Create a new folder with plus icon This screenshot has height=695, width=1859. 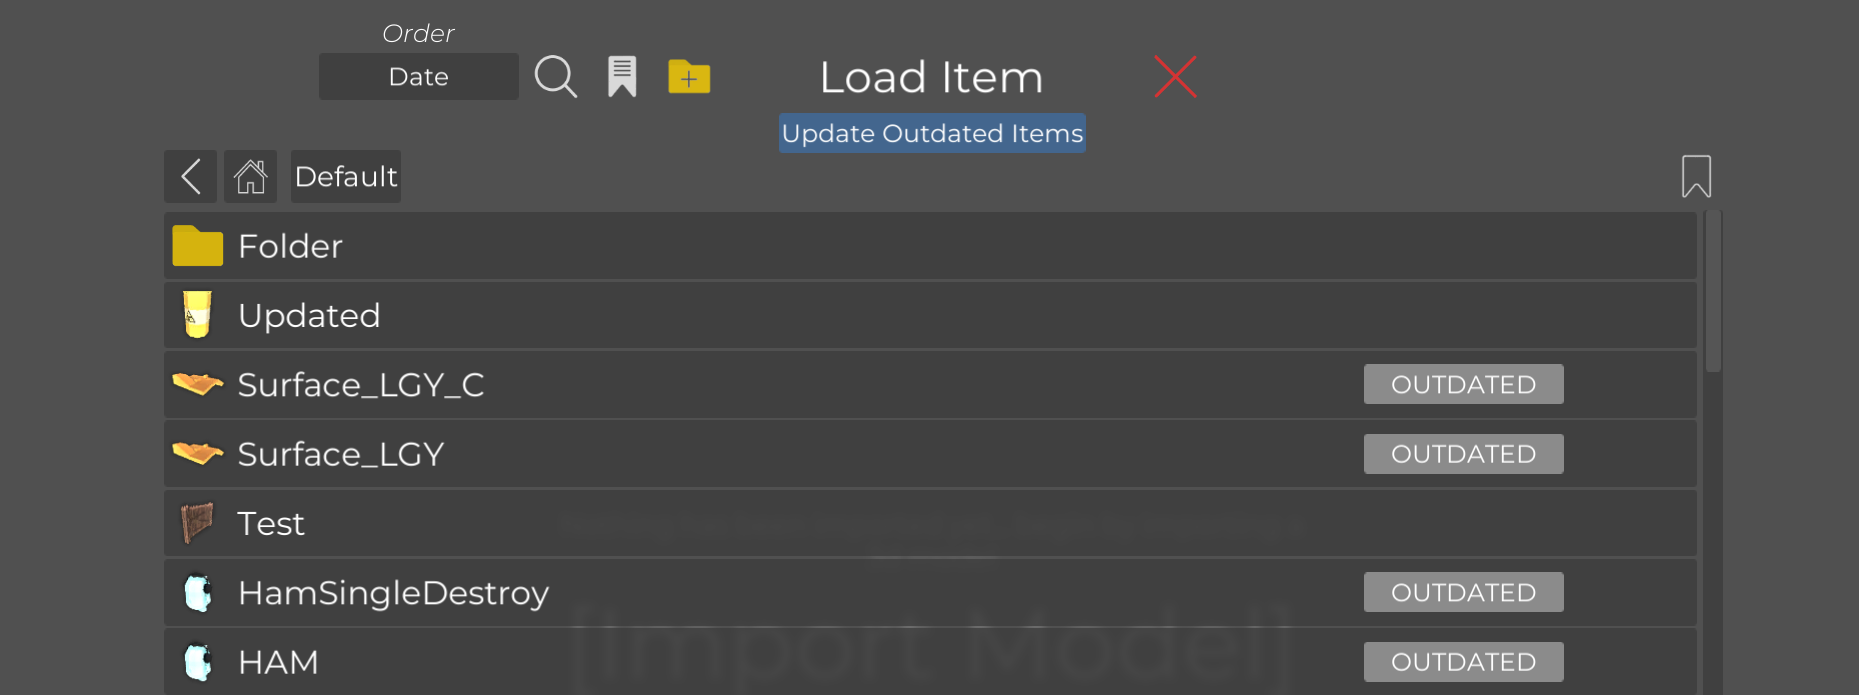[x=689, y=77]
